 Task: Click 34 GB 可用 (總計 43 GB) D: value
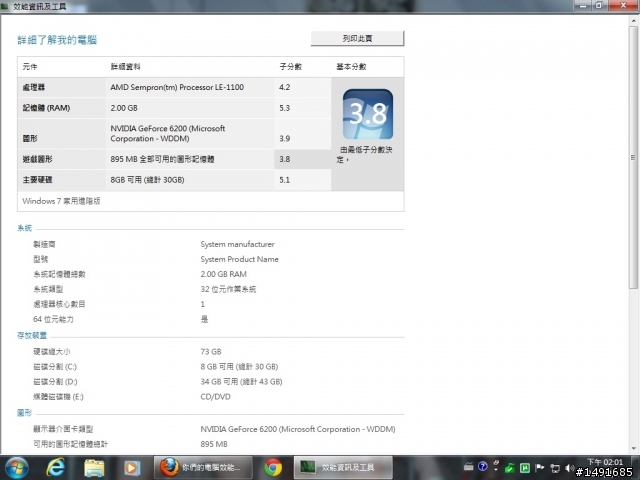coord(241,382)
